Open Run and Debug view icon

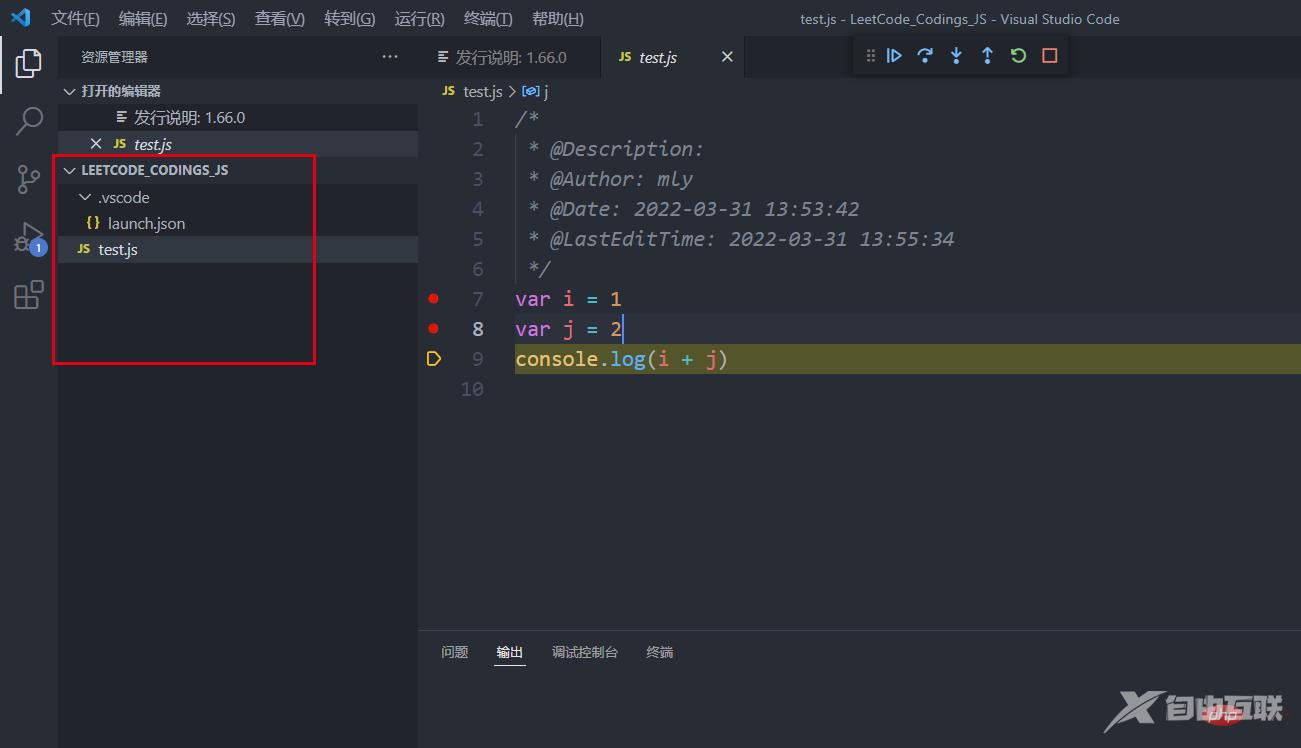[x=28, y=237]
